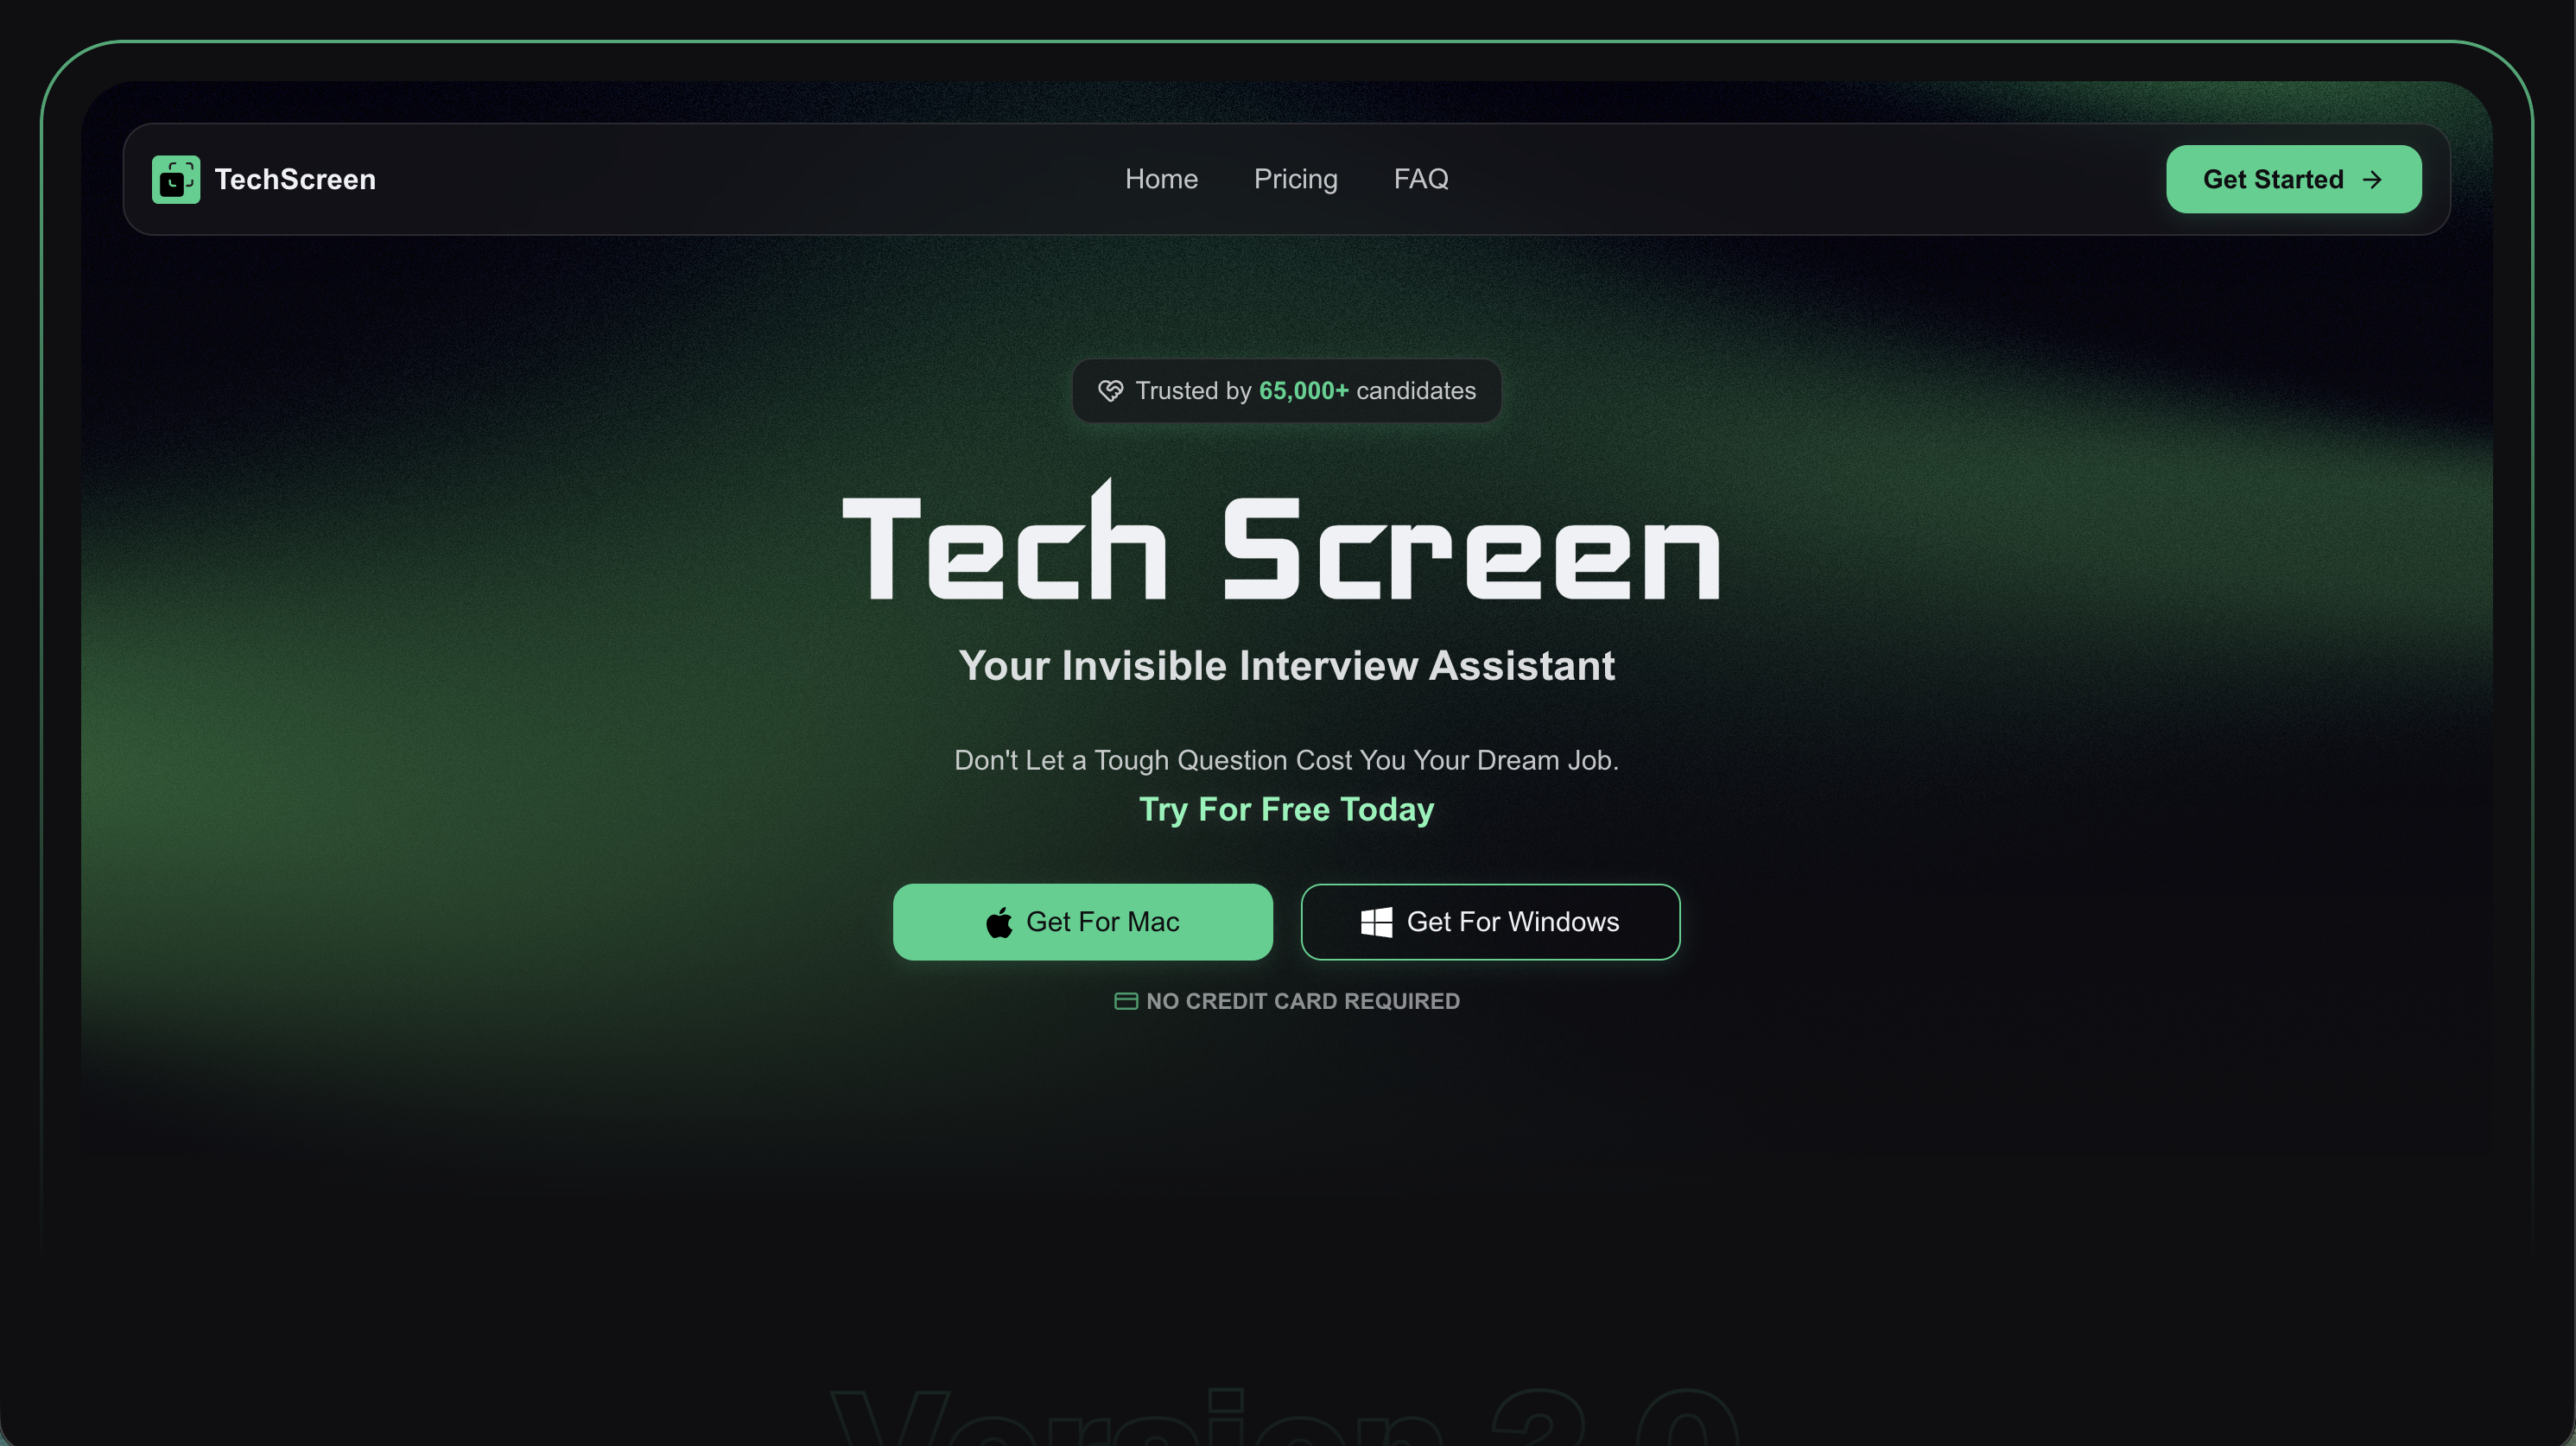Click the Apple icon on the Mac button
The width and height of the screenshot is (2576, 1446).
pos(999,922)
